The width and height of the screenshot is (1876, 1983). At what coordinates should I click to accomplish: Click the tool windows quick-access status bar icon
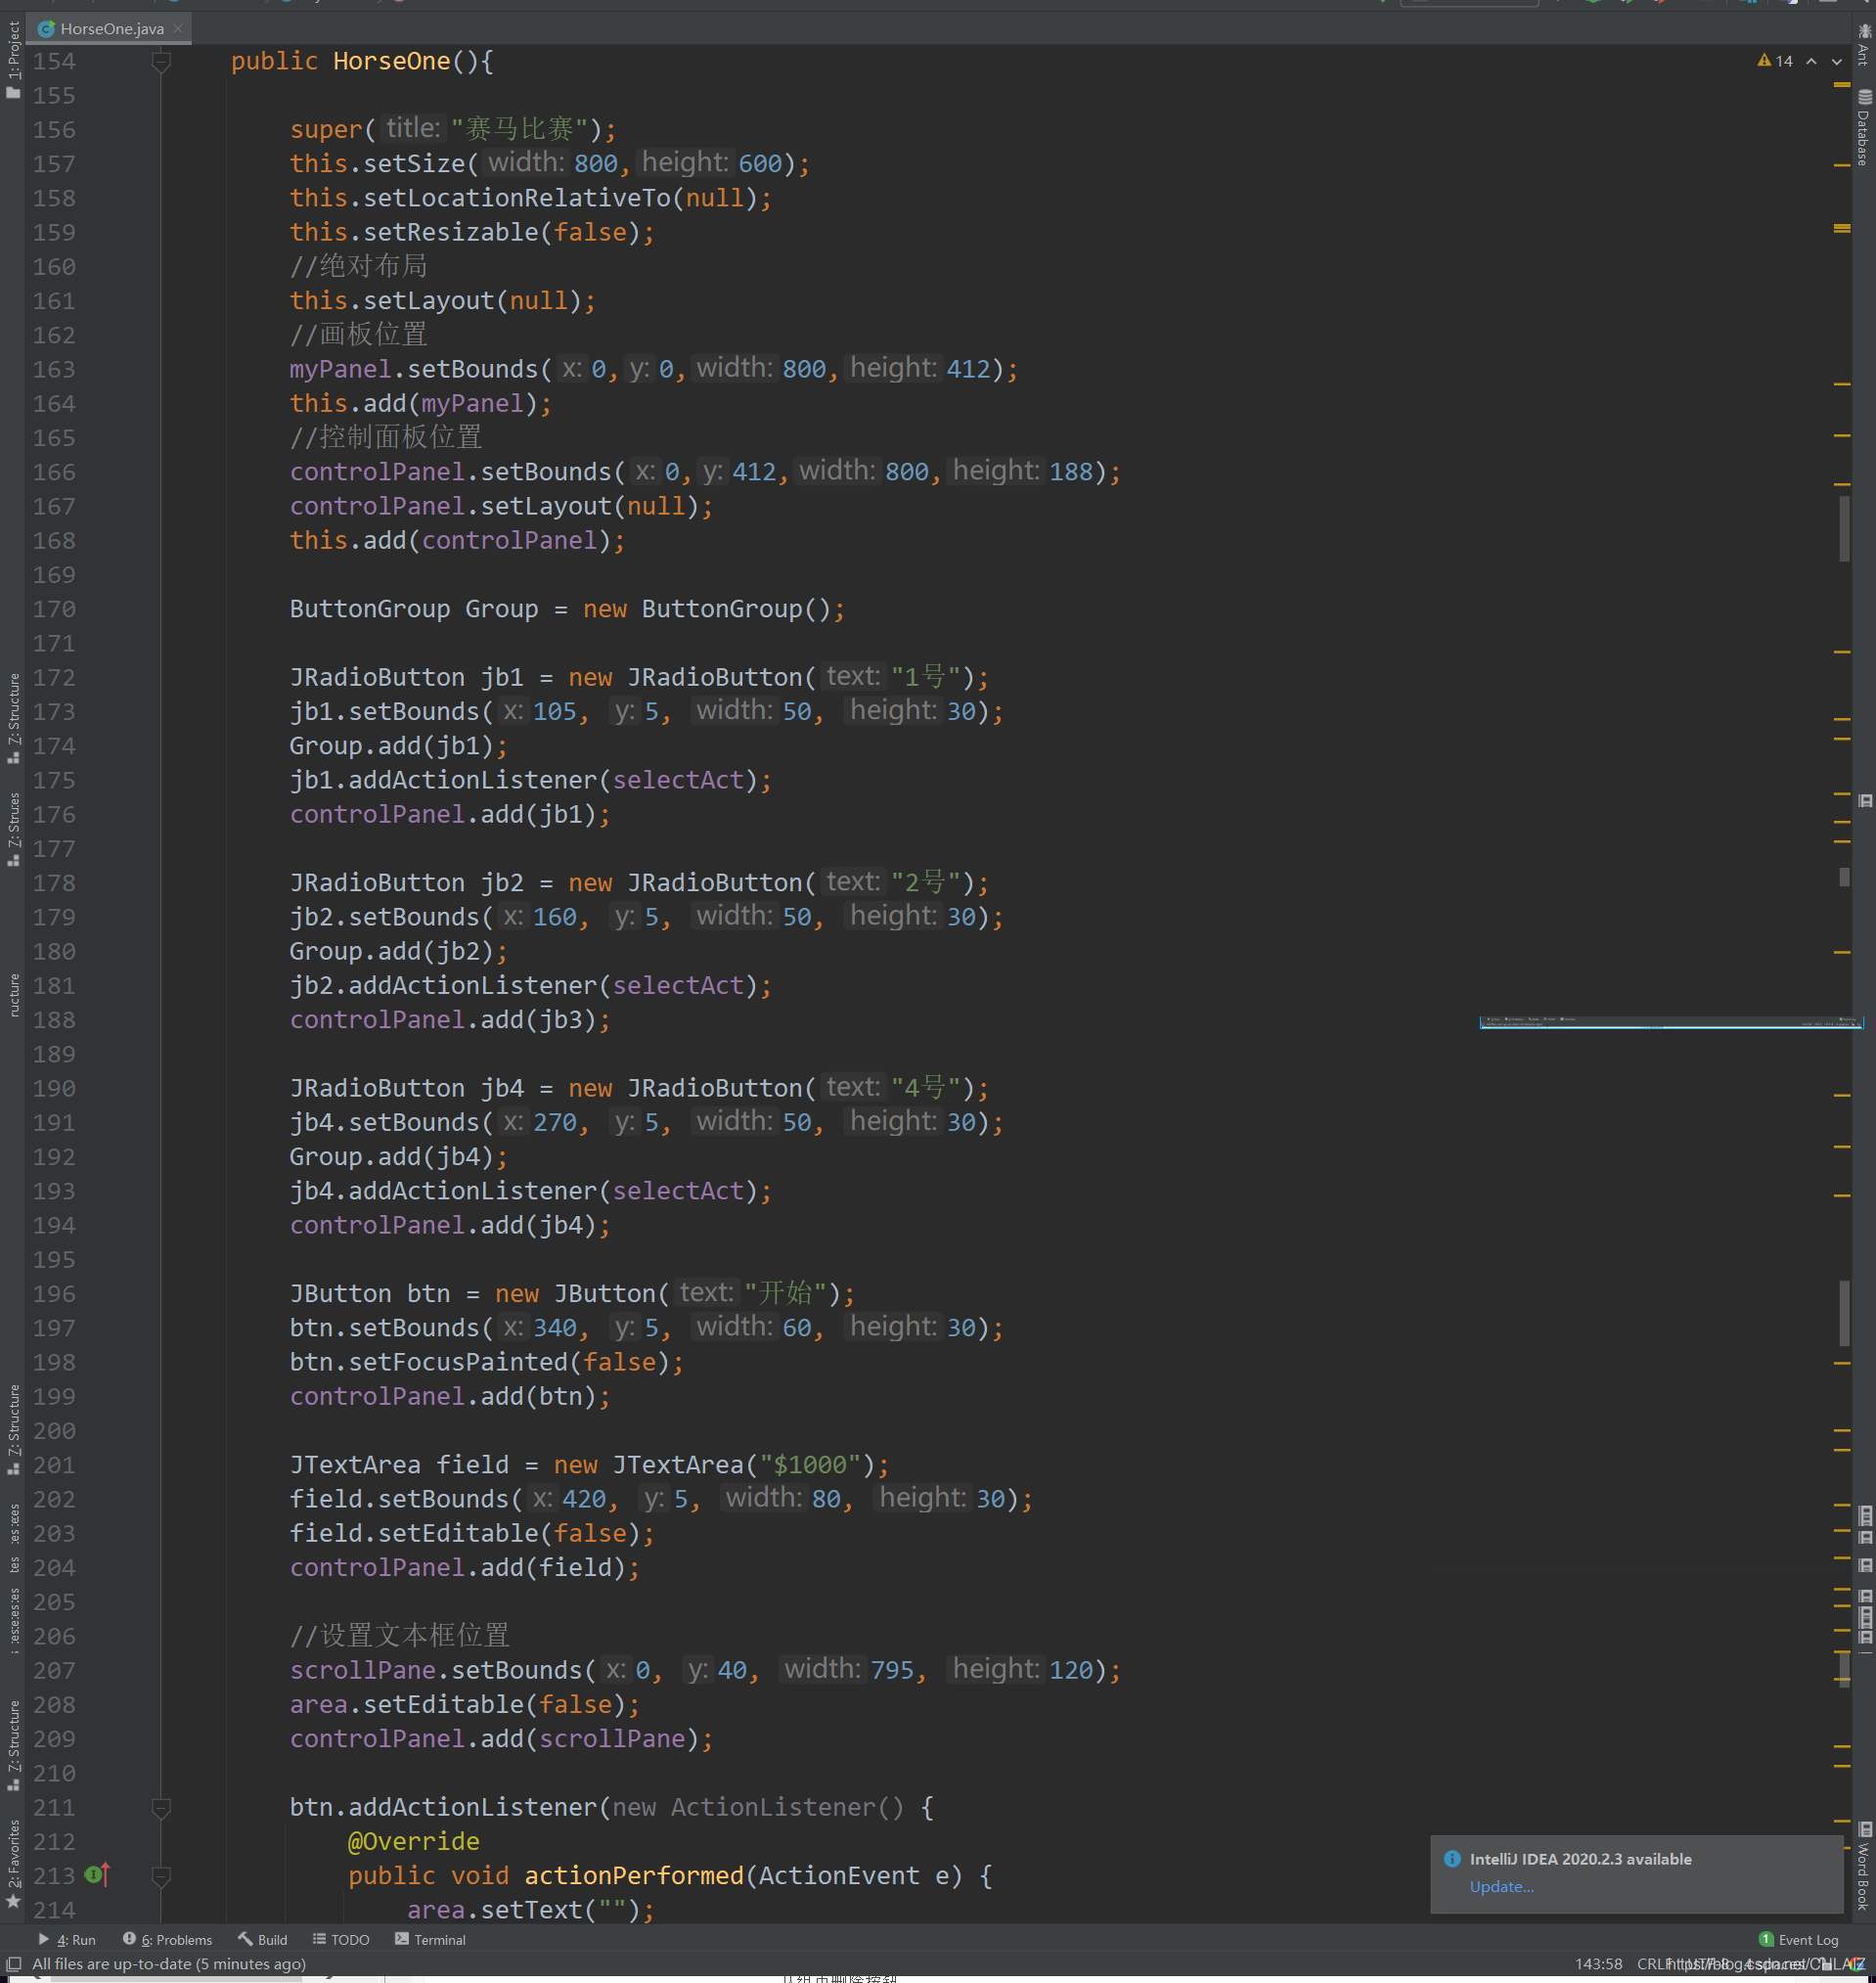[14, 1964]
